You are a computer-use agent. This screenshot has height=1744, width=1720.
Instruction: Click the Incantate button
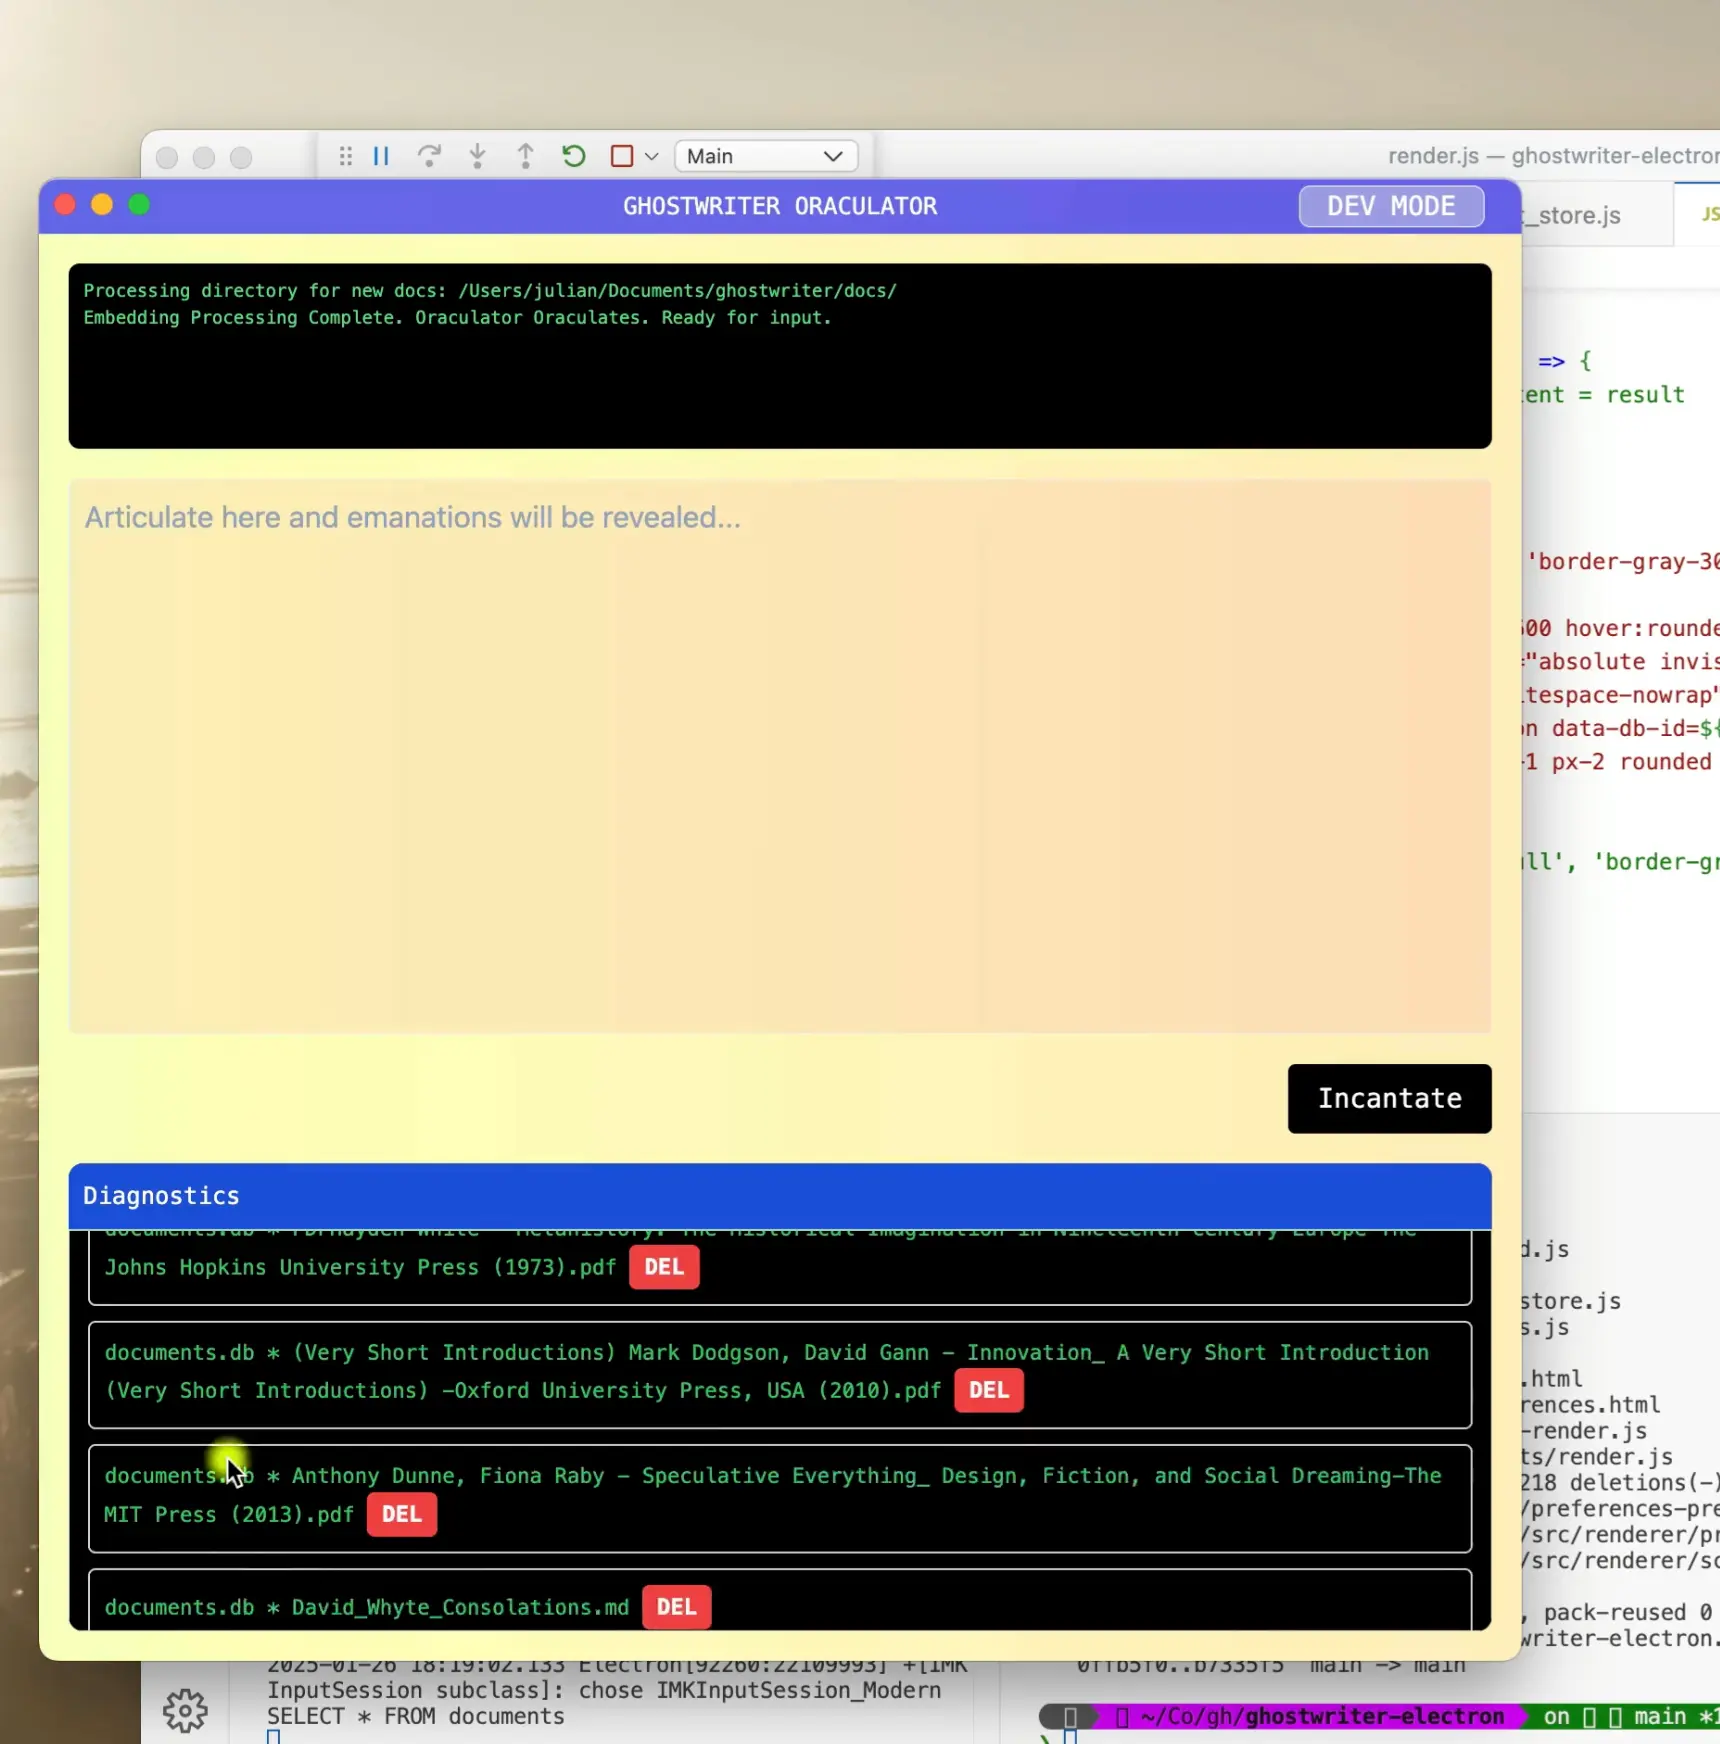tap(1389, 1098)
